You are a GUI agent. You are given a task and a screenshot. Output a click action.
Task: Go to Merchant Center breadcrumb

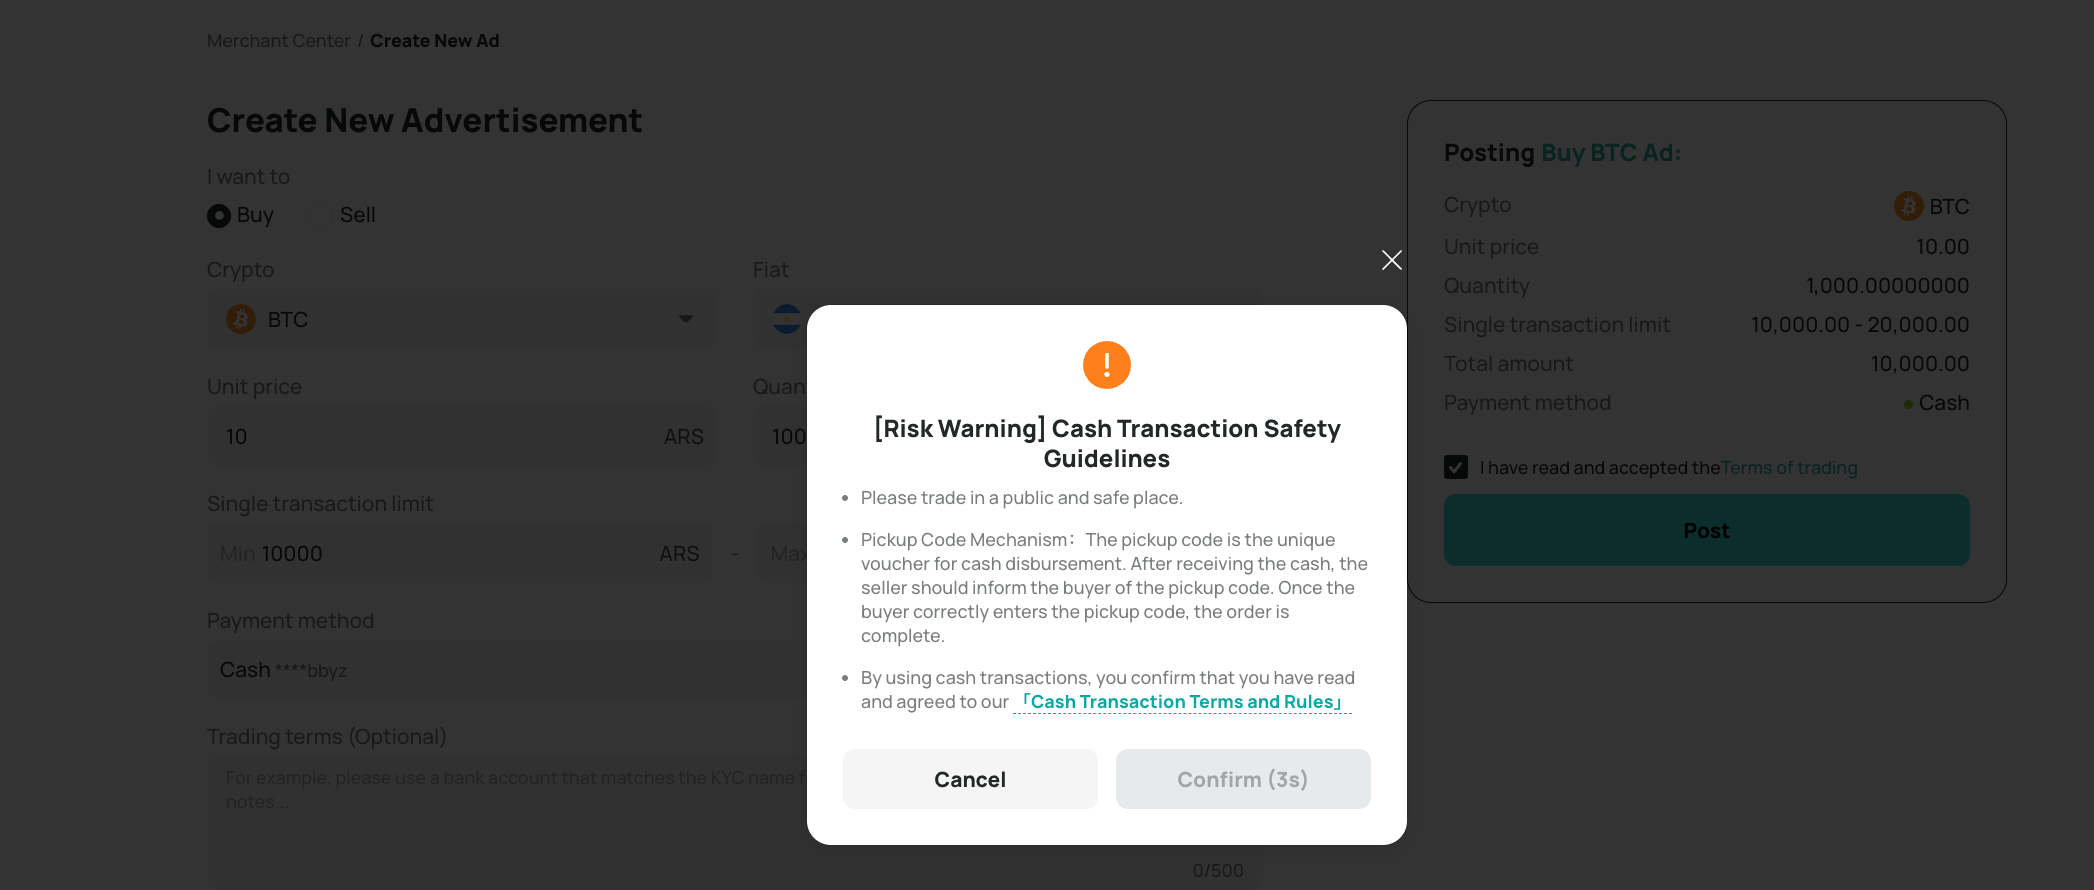(278, 41)
